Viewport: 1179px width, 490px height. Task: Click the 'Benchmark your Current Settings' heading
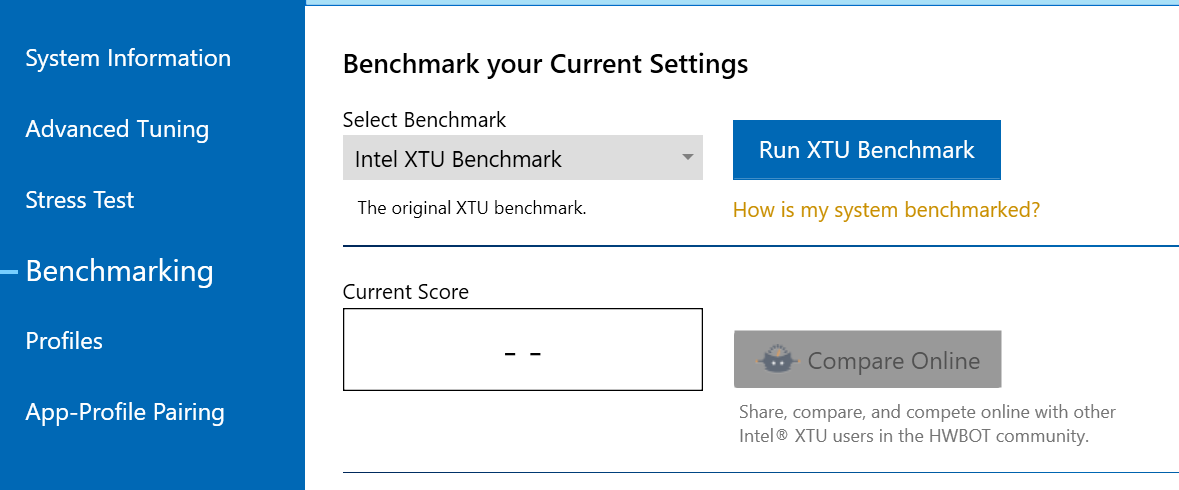tap(545, 65)
